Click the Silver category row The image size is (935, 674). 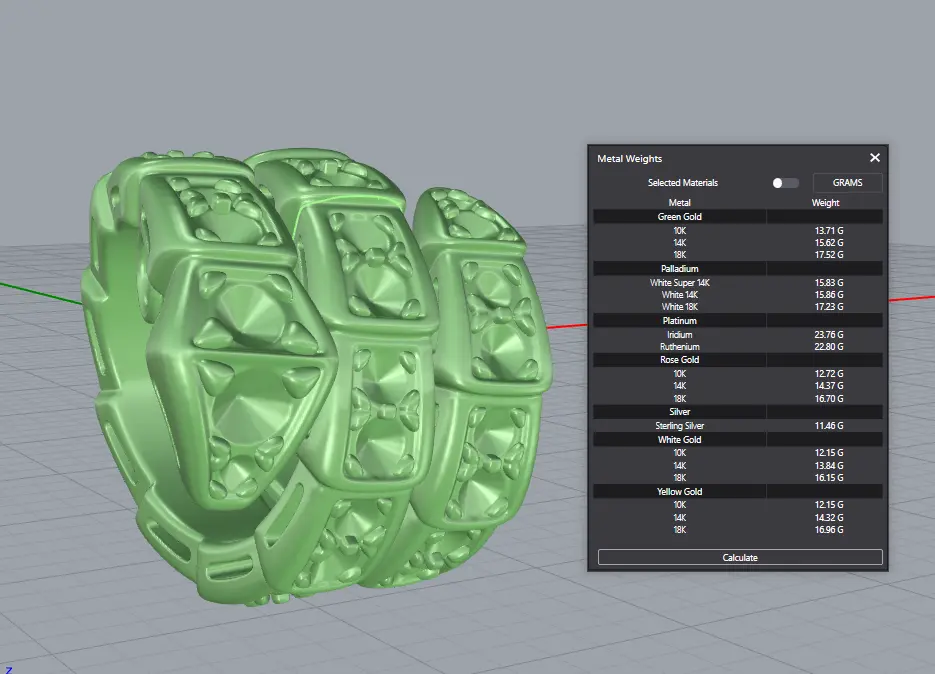click(680, 412)
